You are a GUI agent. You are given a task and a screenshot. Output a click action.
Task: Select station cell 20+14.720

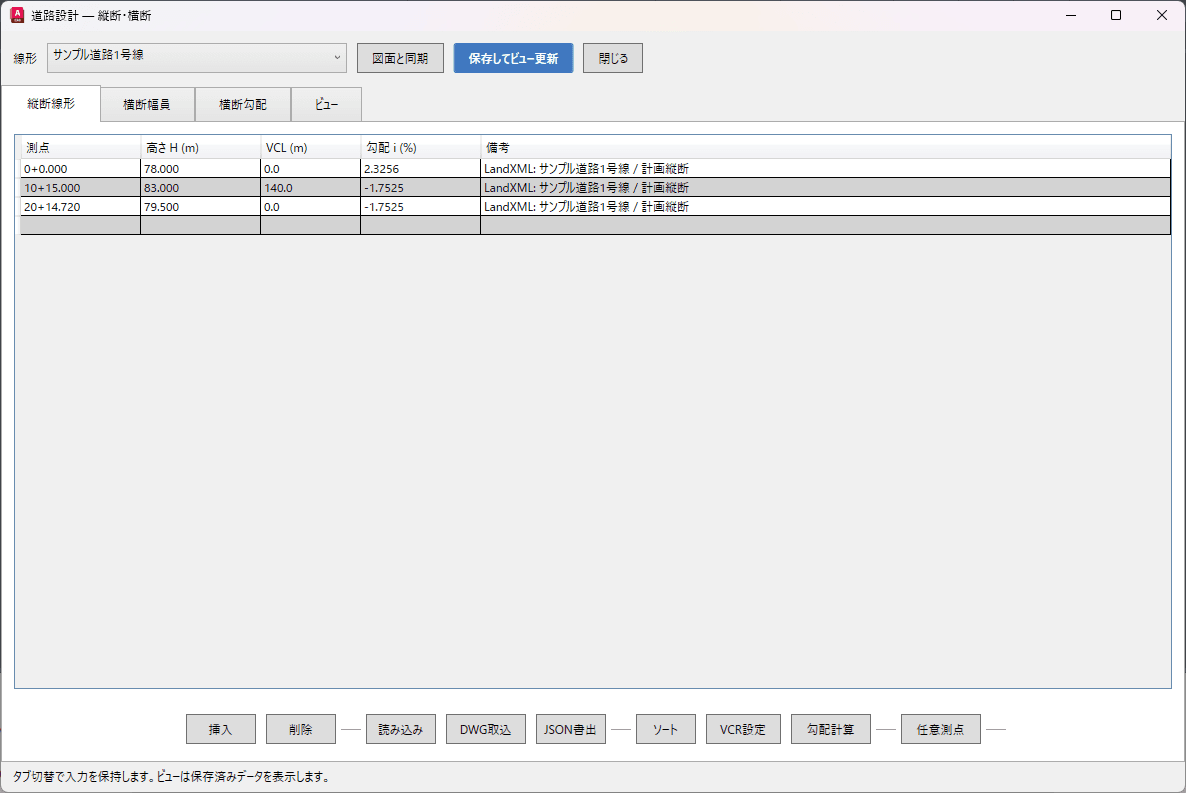(x=80, y=207)
